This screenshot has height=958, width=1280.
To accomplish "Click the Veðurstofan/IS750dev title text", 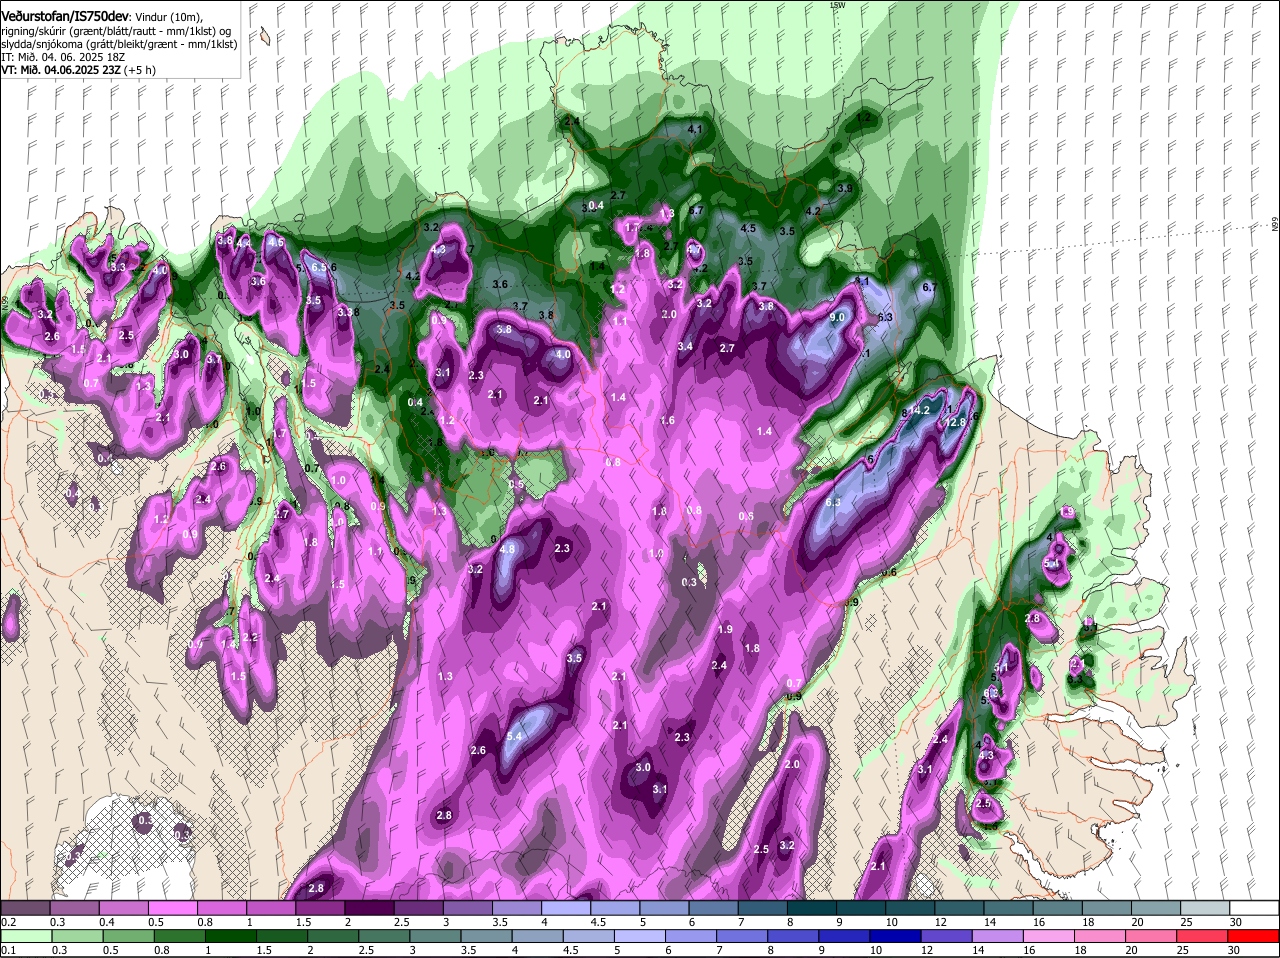I will 65,16.
